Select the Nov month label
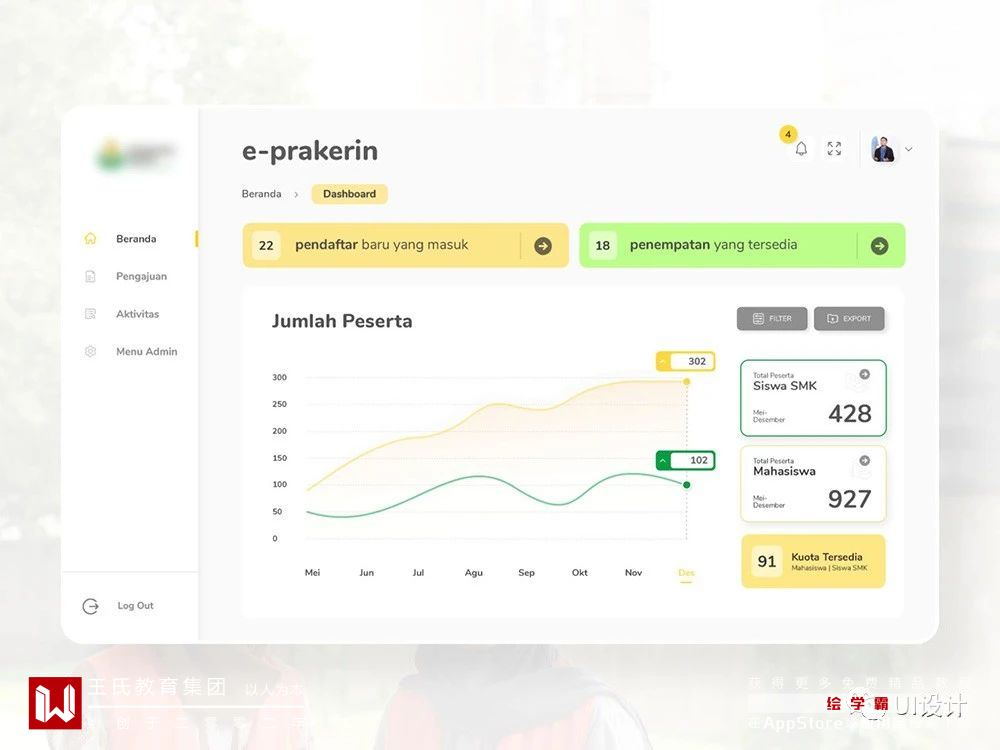The width and height of the screenshot is (1000, 750). [633, 573]
